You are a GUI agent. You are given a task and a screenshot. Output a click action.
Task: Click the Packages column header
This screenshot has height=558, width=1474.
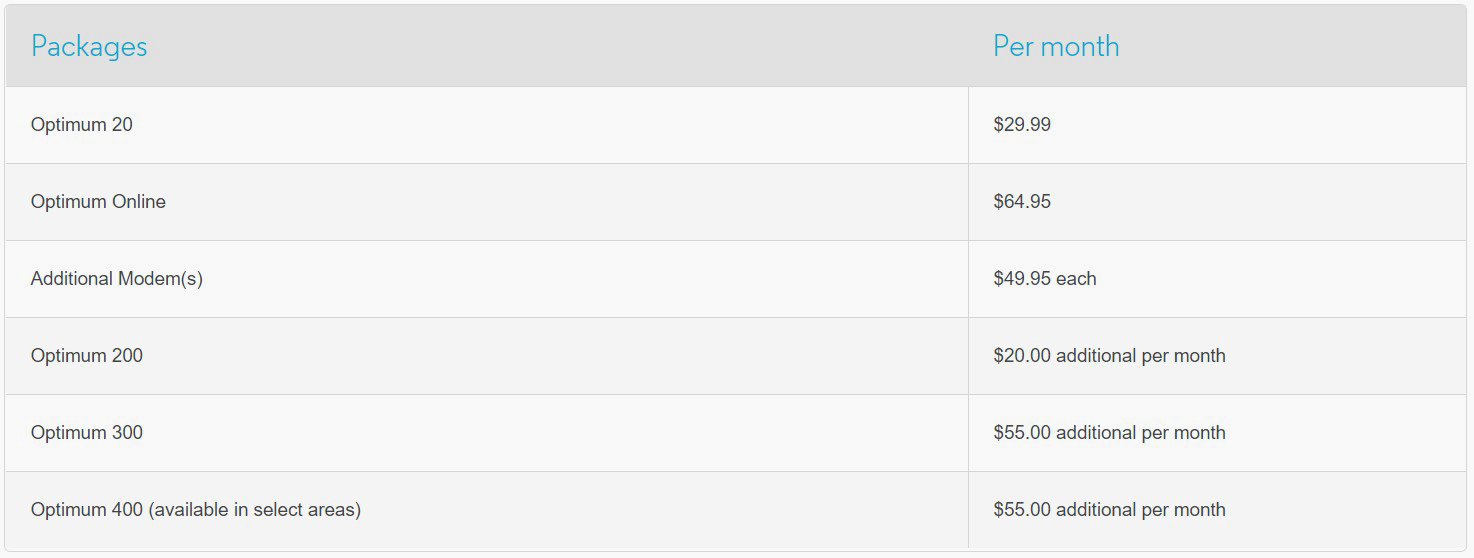coord(89,47)
